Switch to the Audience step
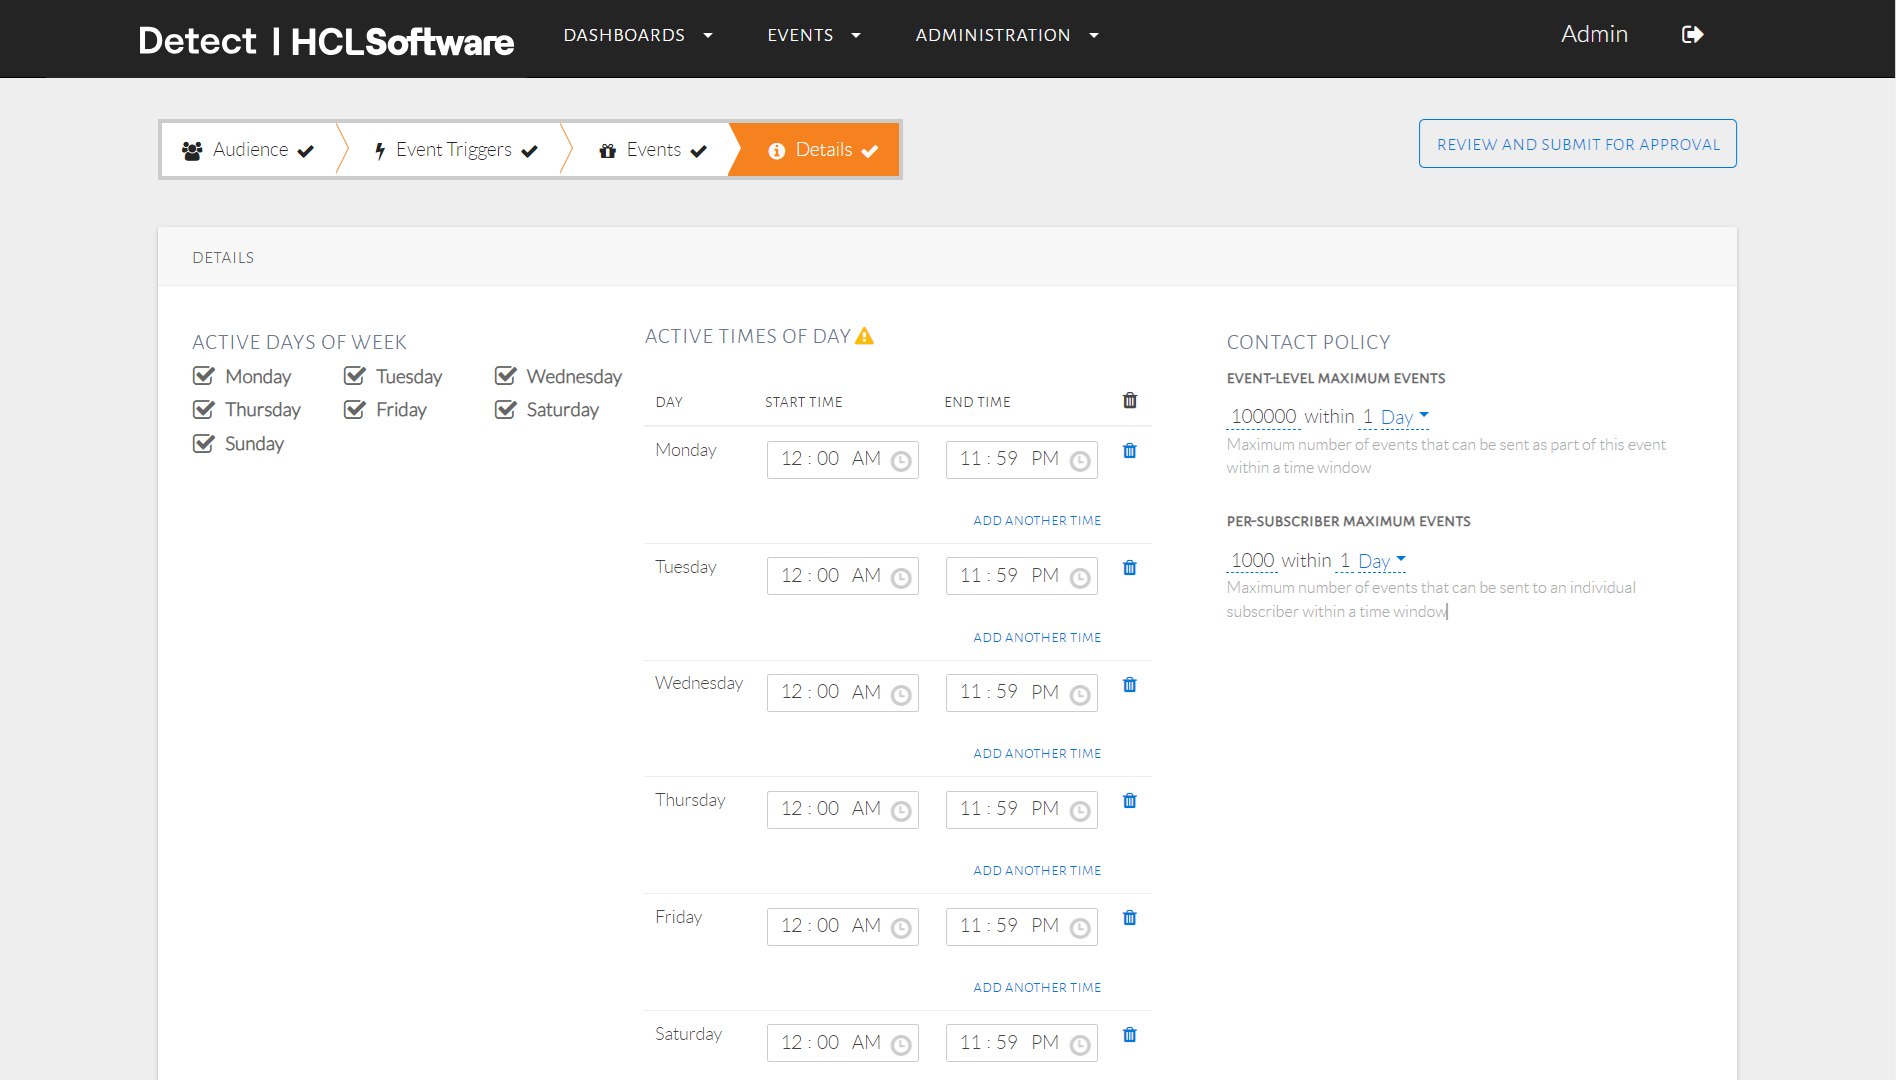Screen dimensions: 1896x1080 pos(249,150)
